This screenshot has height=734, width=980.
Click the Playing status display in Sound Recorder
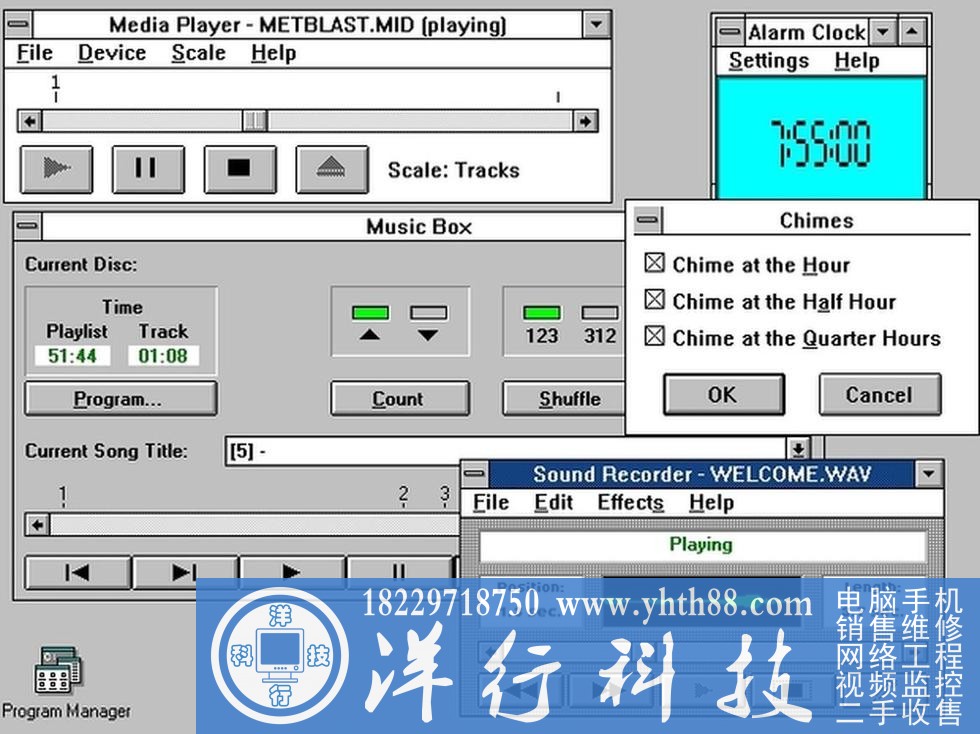pyautogui.click(x=701, y=545)
